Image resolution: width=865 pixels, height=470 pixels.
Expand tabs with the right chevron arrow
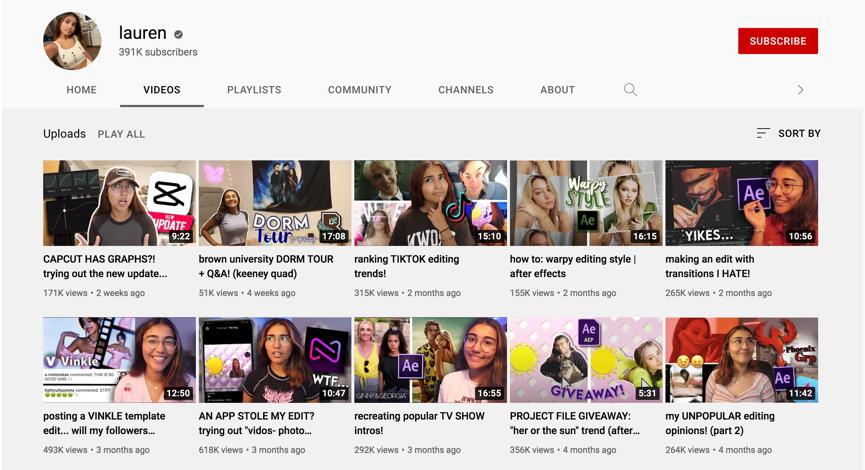coord(800,89)
